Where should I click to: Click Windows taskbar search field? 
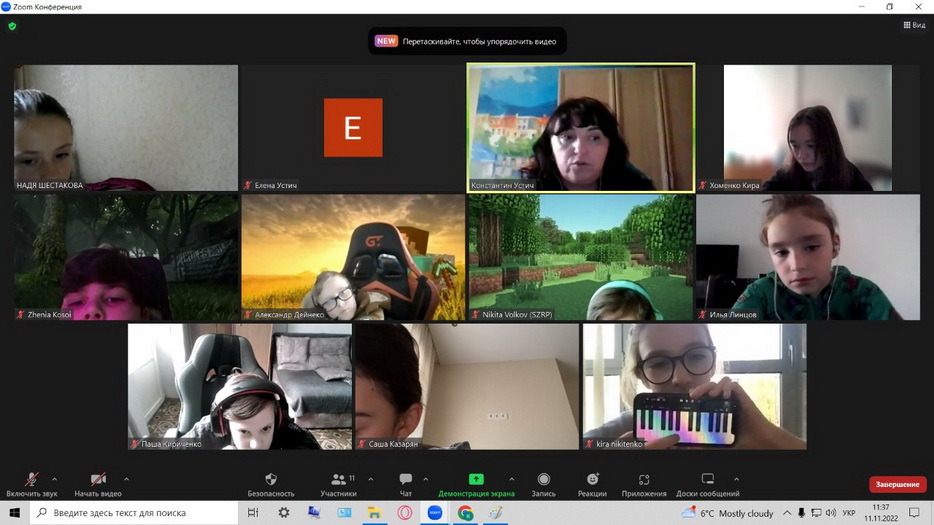(x=135, y=513)
